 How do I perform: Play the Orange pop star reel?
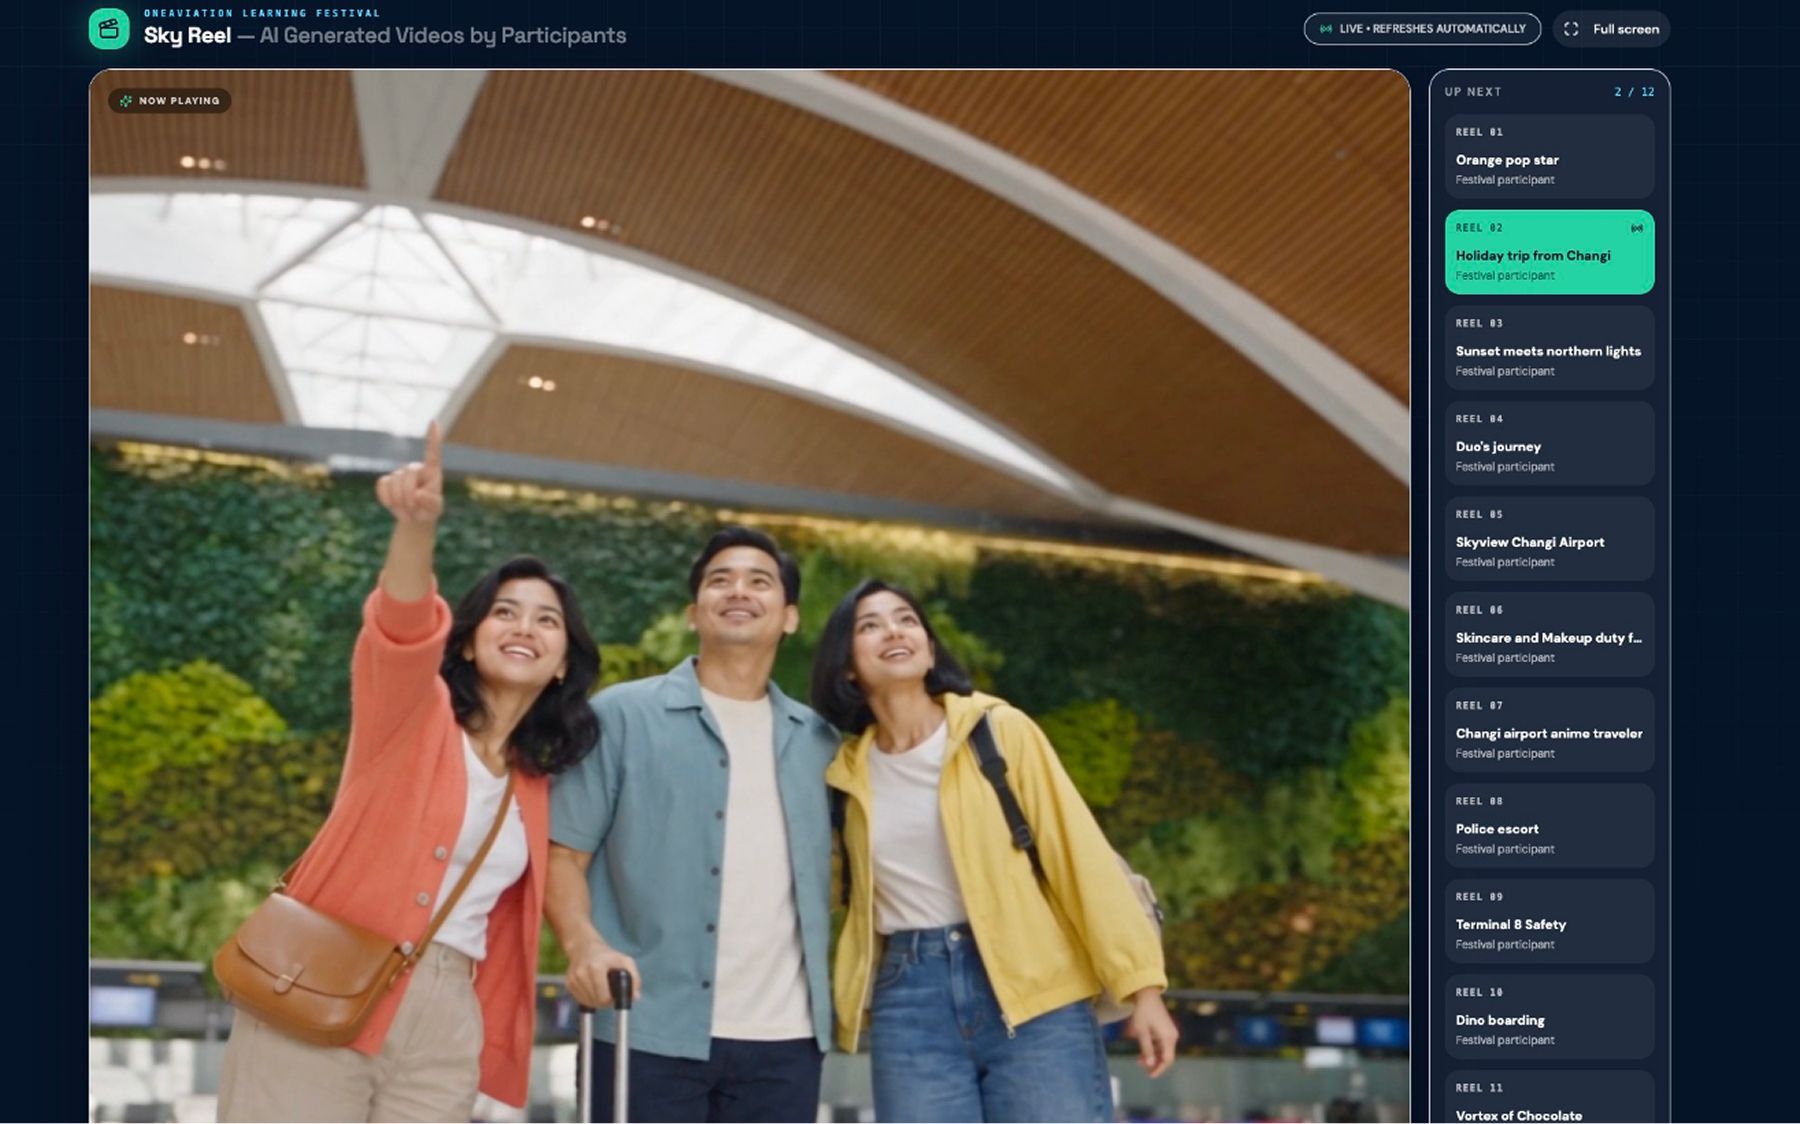[x=1549, y=156]
